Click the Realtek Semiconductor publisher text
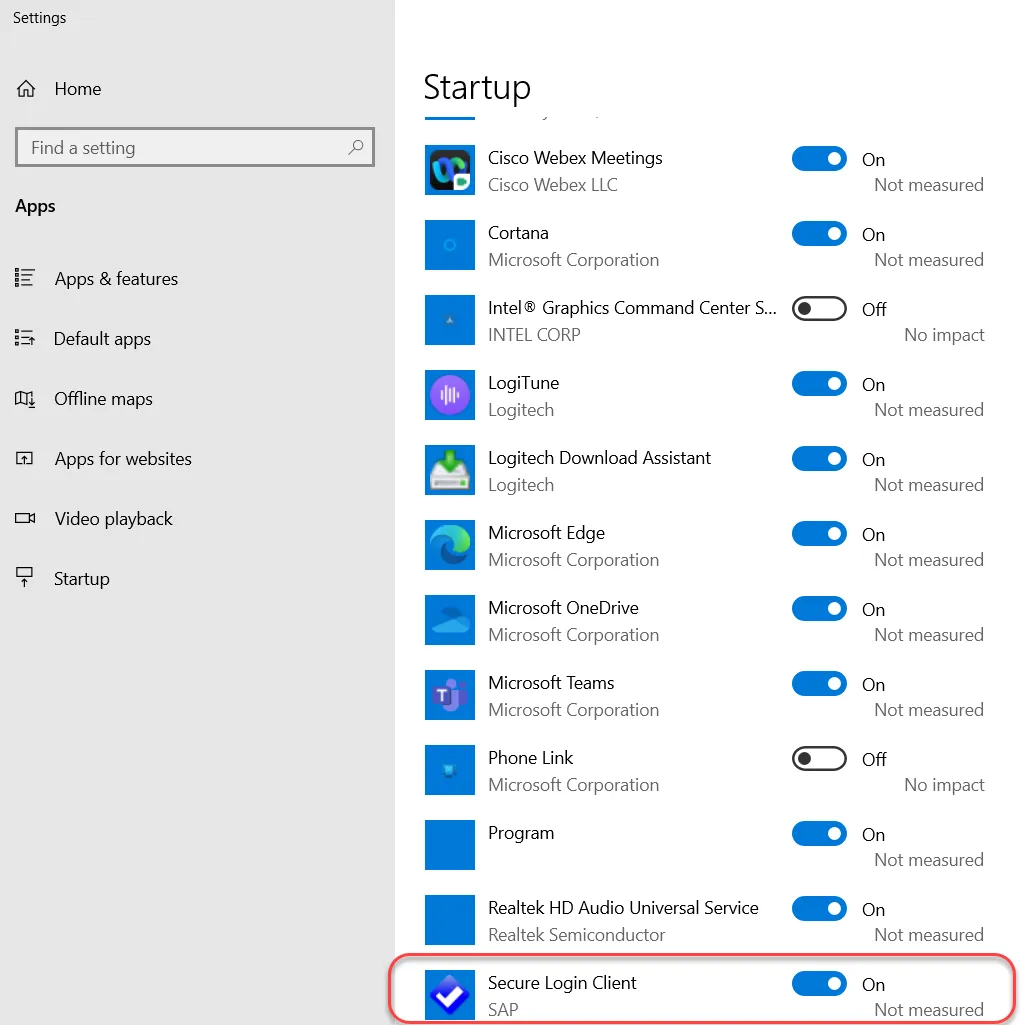The height and width of the screenshot is (1025, 1026). coord(576,935)
